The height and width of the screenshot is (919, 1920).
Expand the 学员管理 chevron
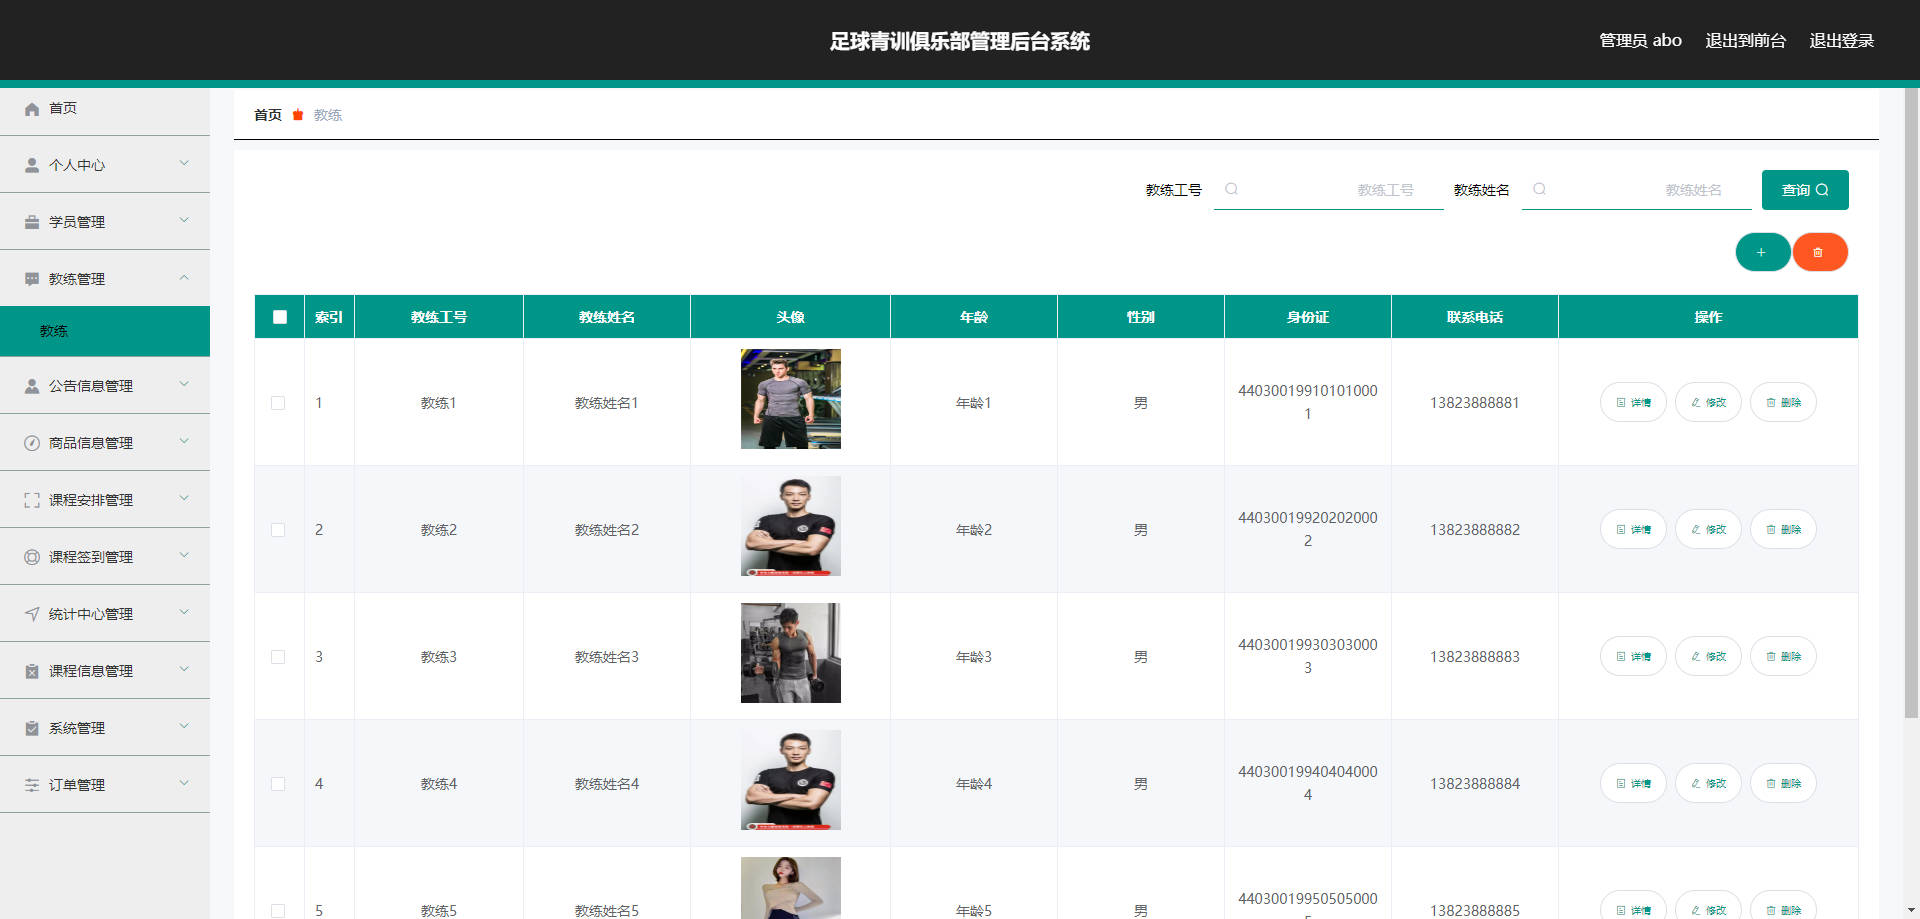tap(184, 220)
